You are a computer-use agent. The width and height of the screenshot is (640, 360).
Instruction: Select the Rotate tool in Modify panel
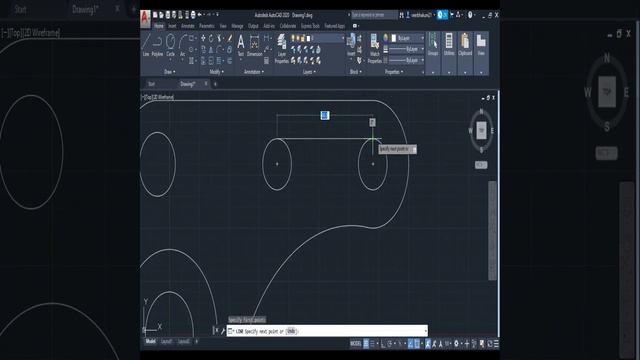211,38
